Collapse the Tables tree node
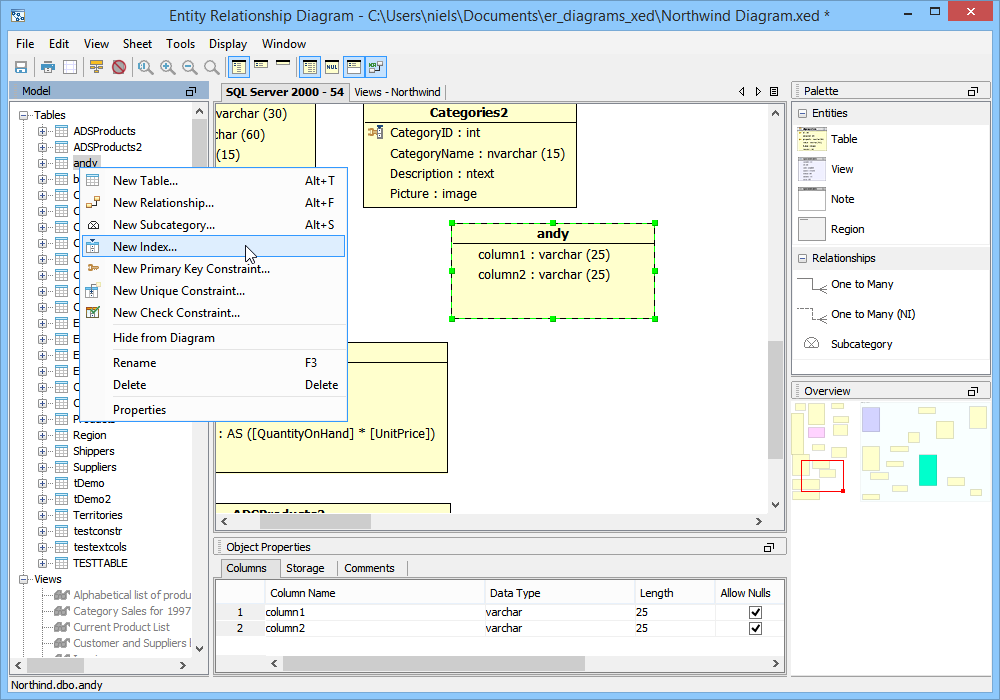The height and width of the screenshot is (700, 1000). [24, 115]
